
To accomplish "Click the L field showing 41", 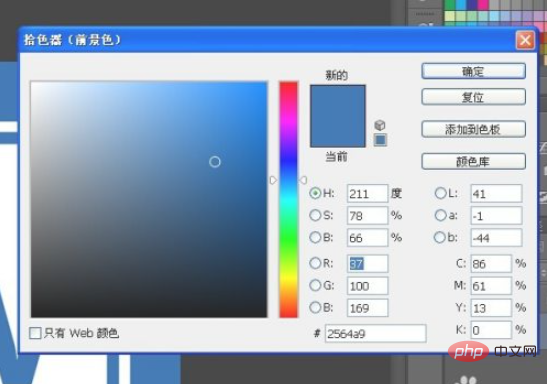I will (x=496, y=194).
